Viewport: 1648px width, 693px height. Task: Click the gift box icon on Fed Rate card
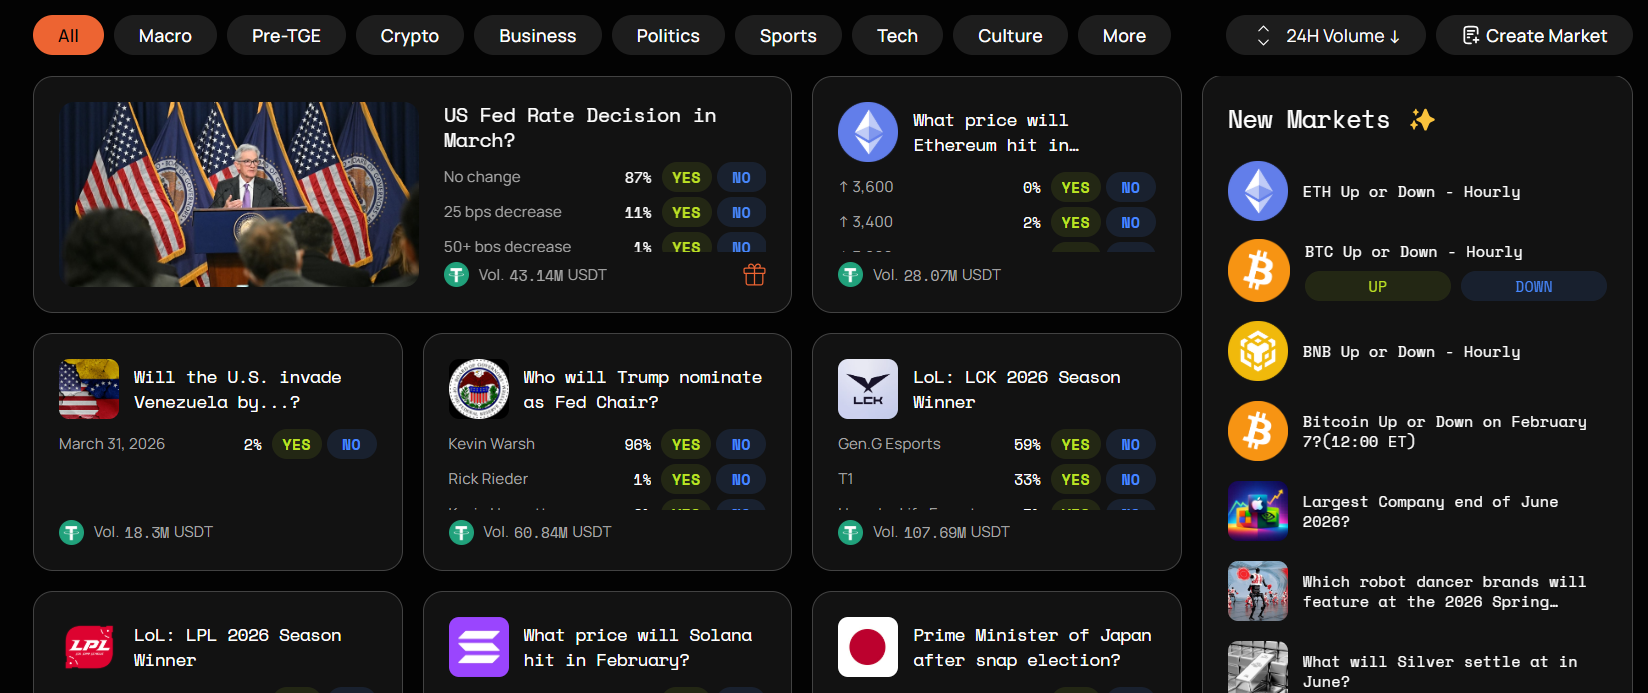point(754,275)
